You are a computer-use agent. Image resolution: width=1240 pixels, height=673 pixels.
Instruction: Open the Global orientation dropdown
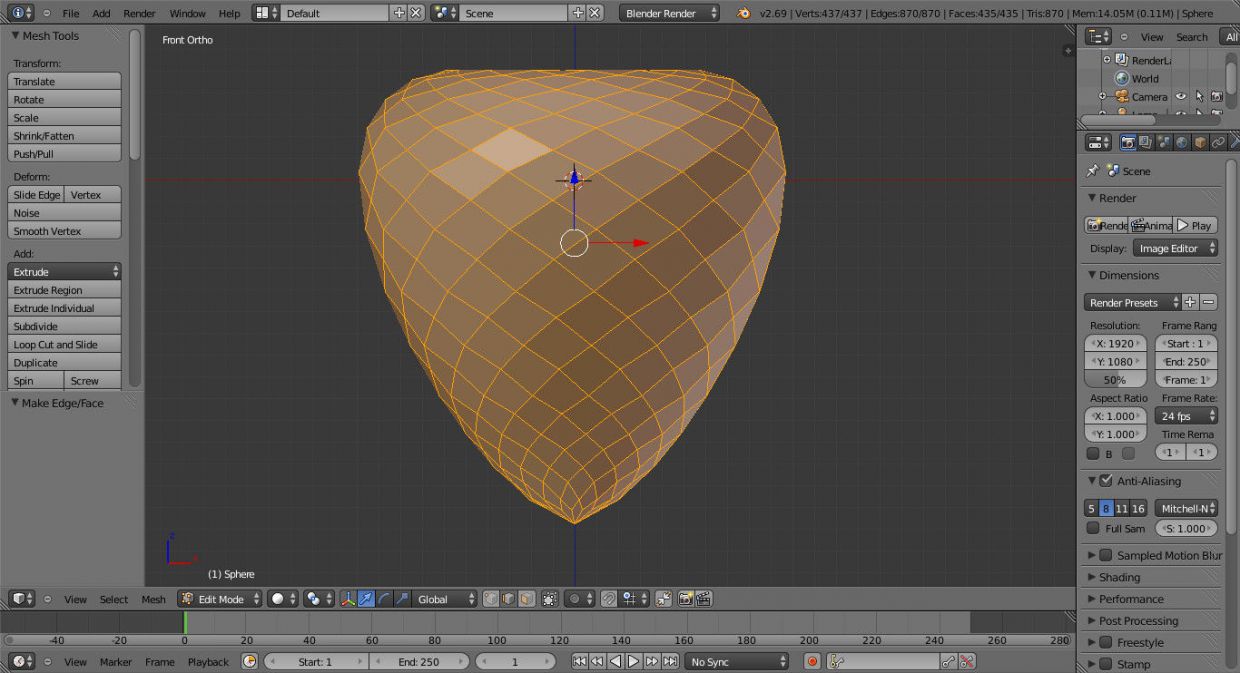pyautogui.click(x=445, y=599)
